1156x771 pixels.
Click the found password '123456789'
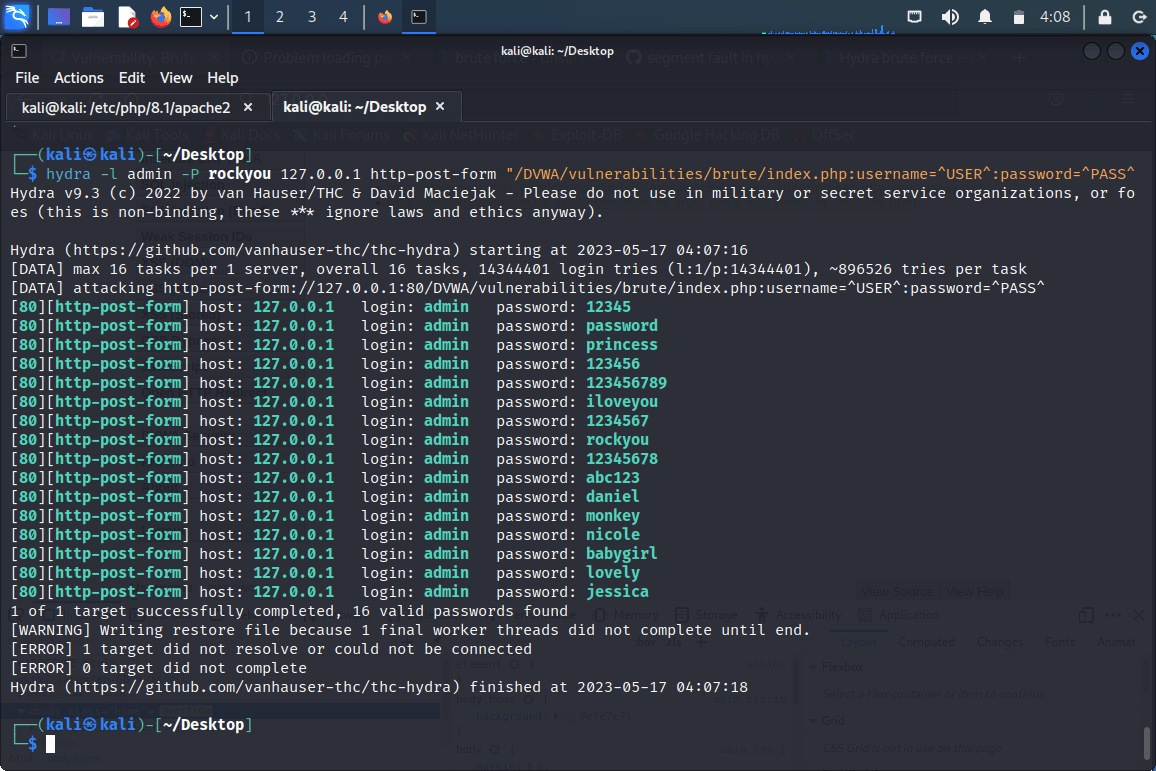coord(626,383)
